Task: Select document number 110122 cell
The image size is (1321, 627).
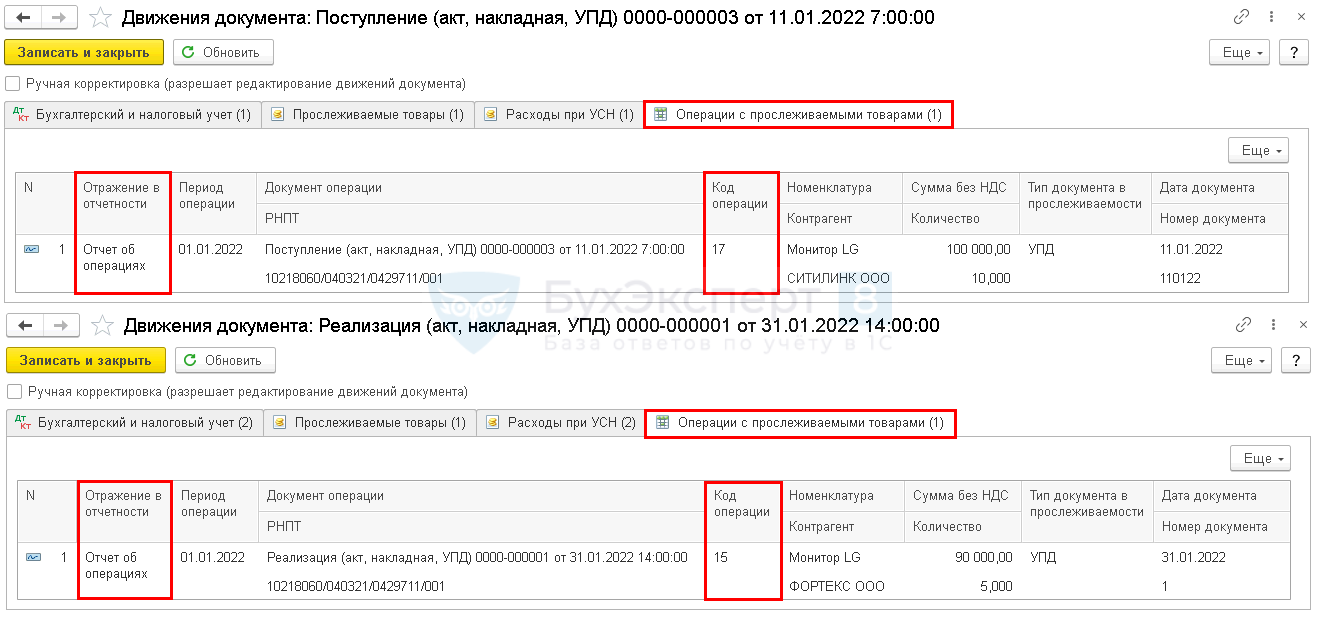Action: 1220,278
